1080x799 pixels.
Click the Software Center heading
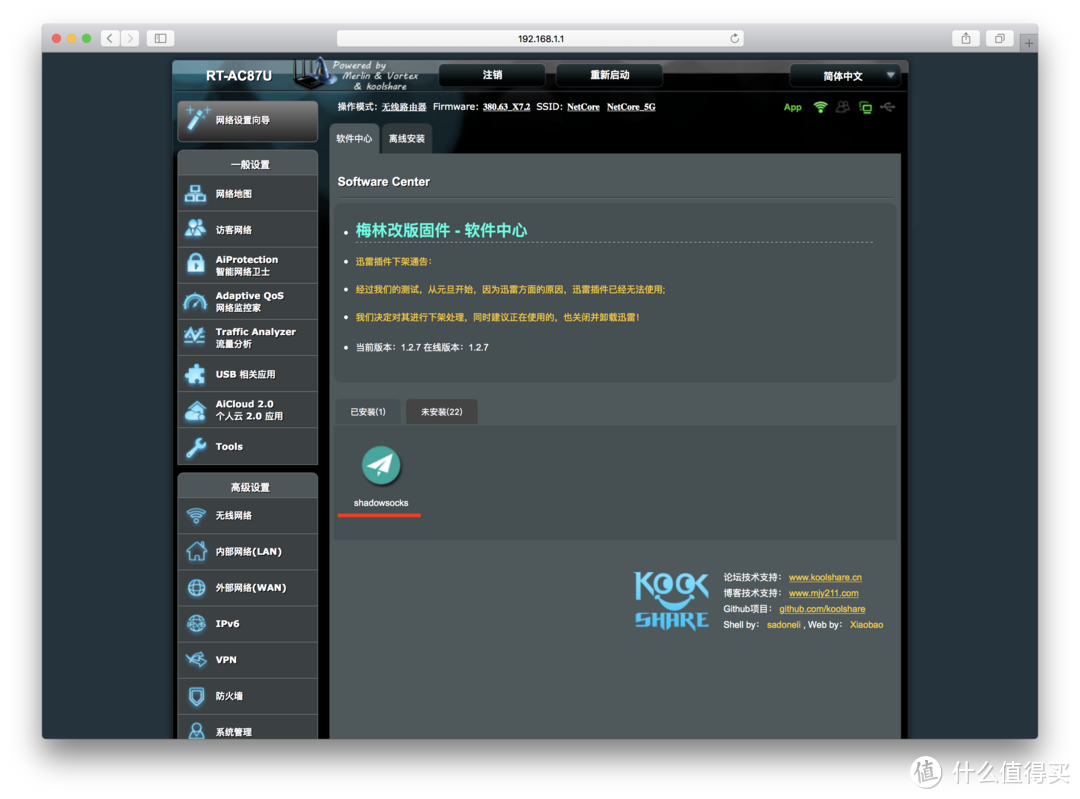[x=384, y=182]
